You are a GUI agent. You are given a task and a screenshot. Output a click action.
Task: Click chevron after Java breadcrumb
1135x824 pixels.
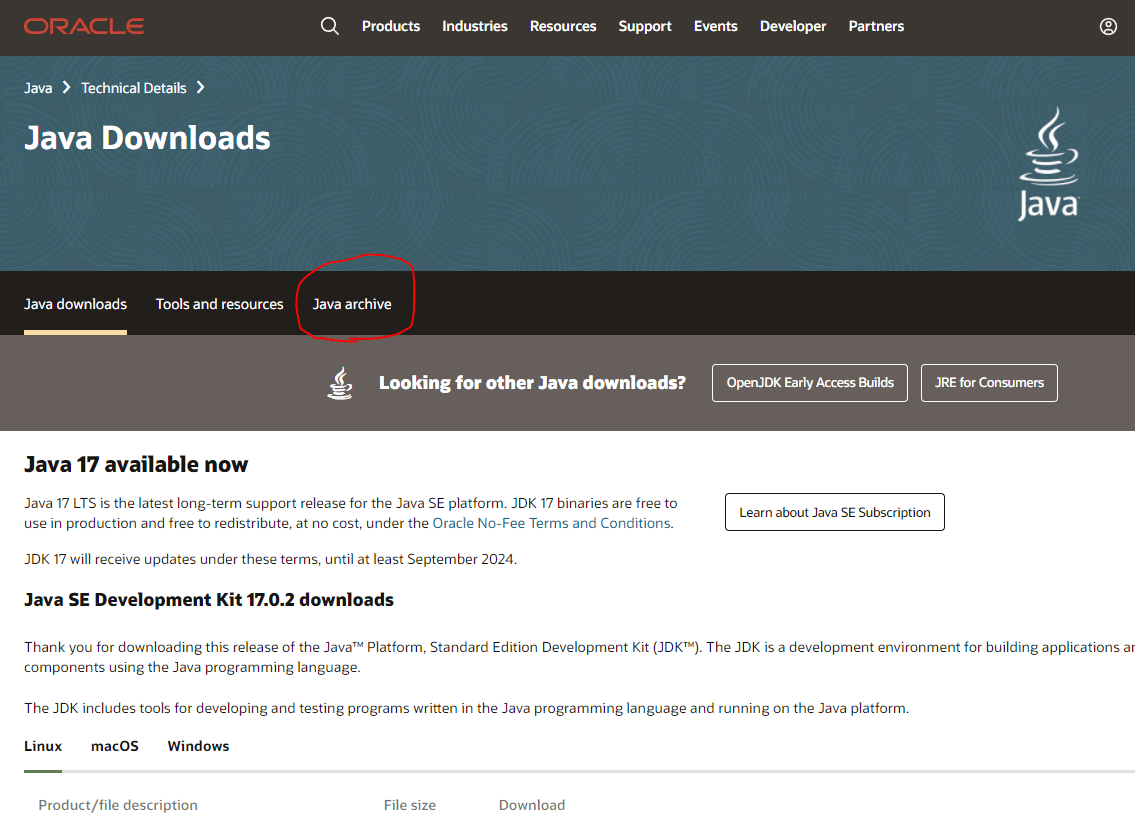67,88
